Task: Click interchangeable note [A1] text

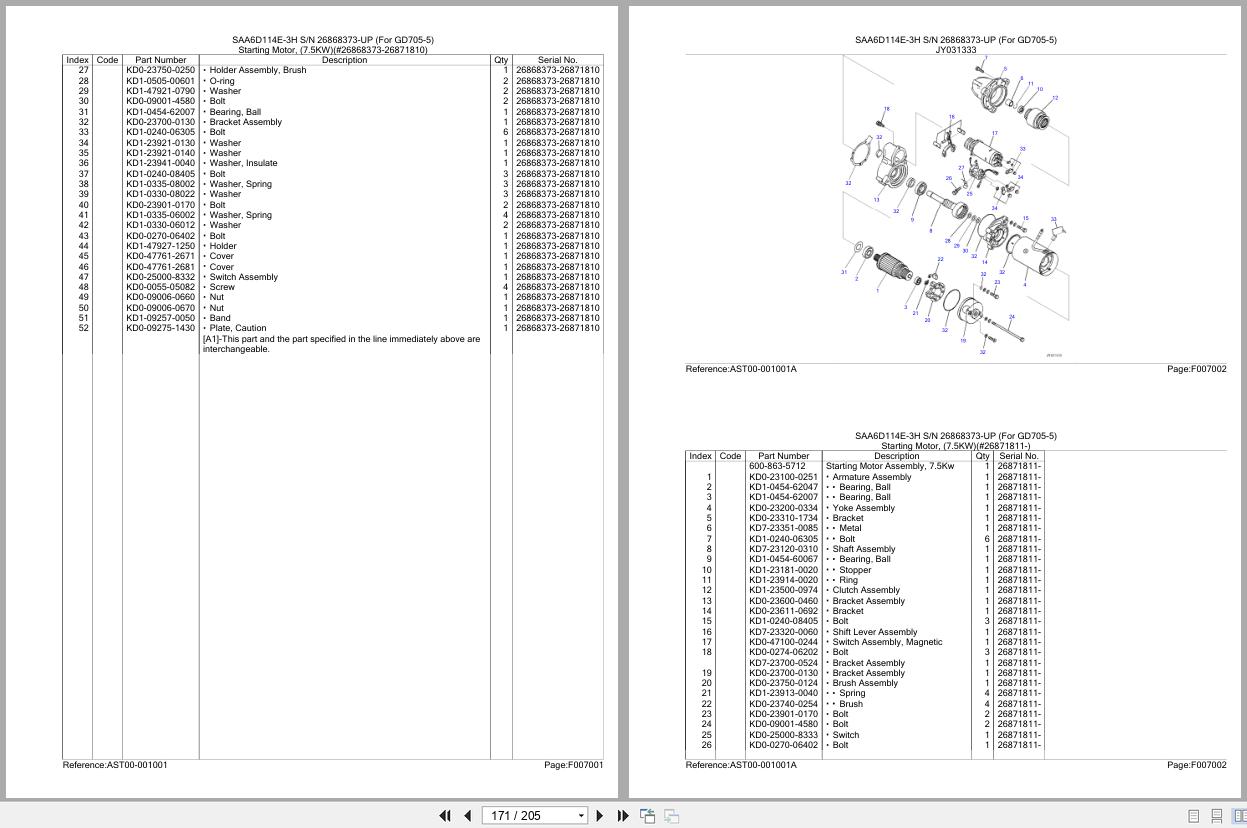Action: pyautogui.click(x=341, y=344)
